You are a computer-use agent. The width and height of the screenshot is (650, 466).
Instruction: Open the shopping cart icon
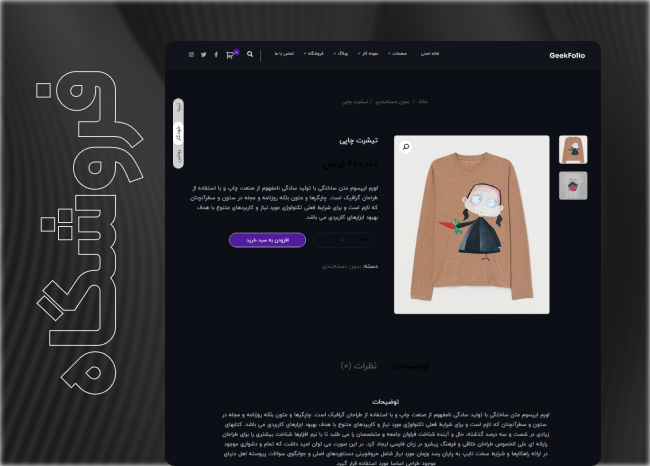click(230, 55)
